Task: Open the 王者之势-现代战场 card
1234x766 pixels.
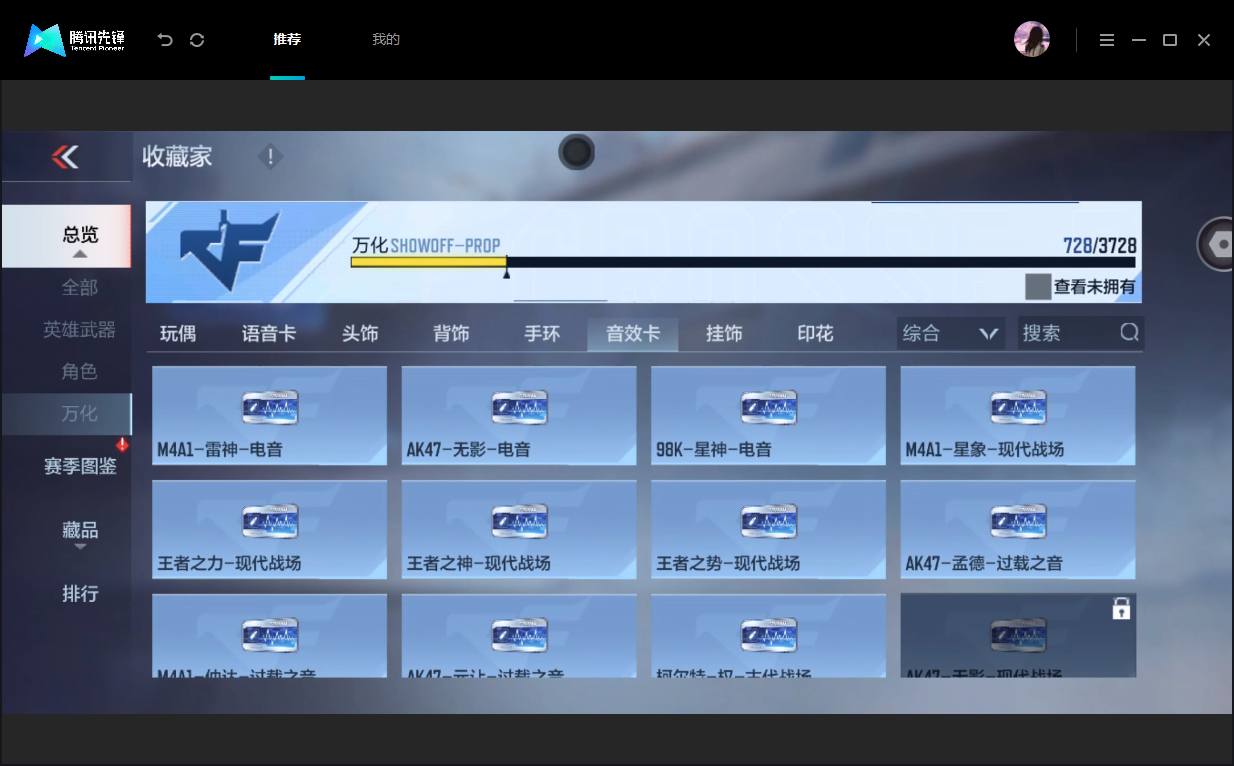Action: (x=768, y=529)
